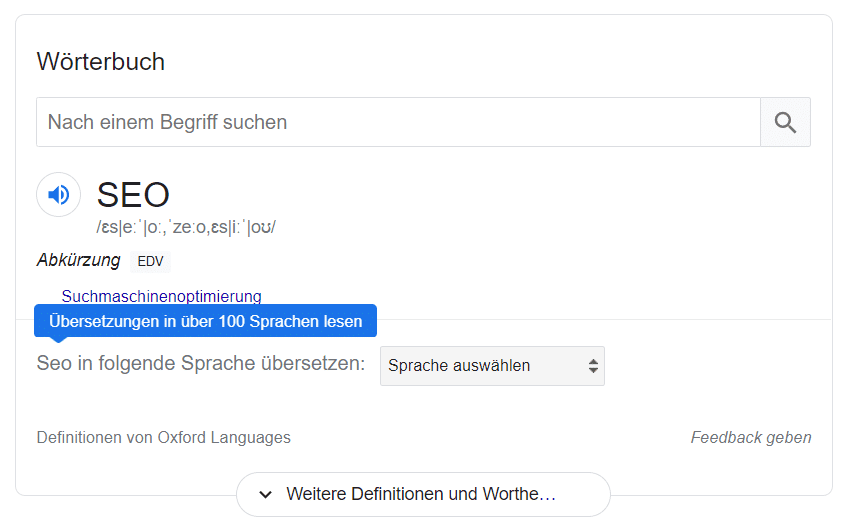Click the magnifying glass search icon
The width and height of the screenshot is (863, 530).
click(785, 123)
